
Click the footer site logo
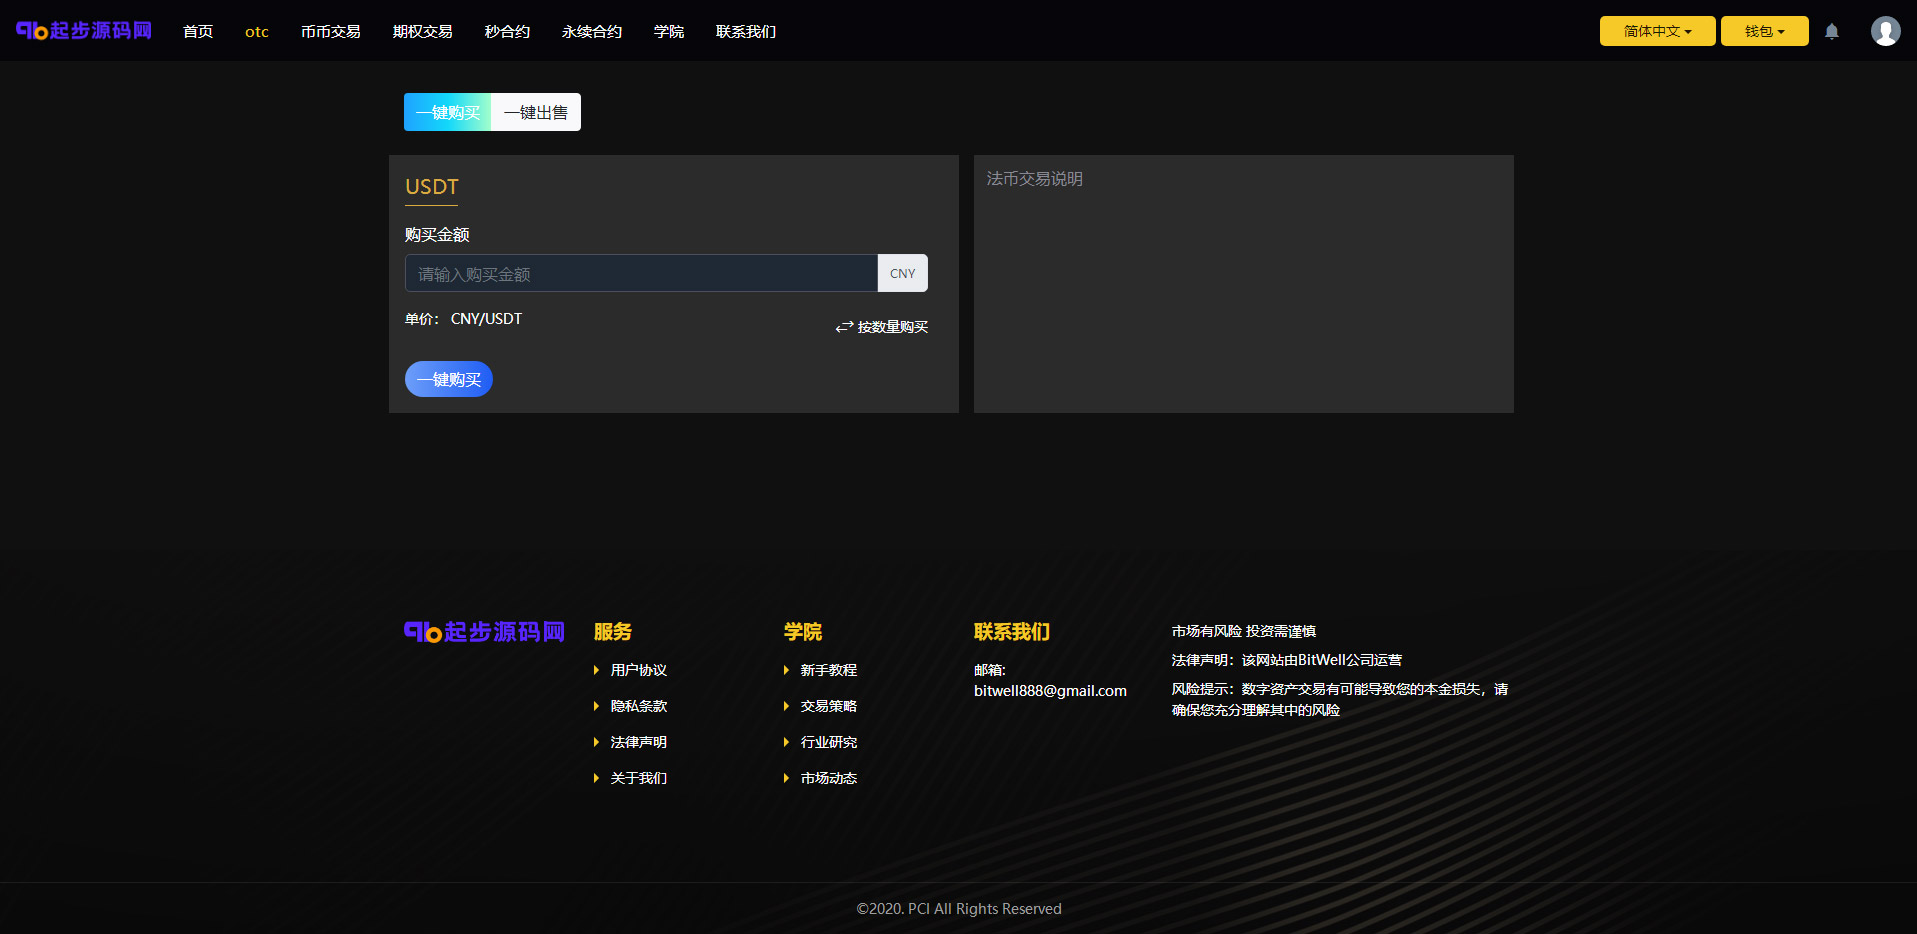click(484, 632)
